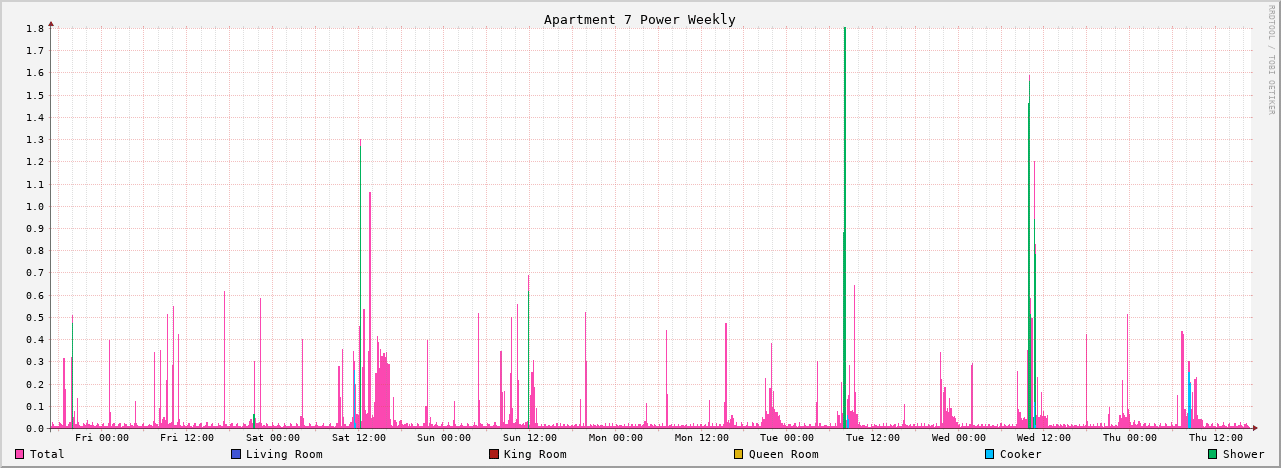The width and height of the screenshot is (1281, 468).
Task: Click the Wed 12:00 time axis label
Action: point(1044,438)
